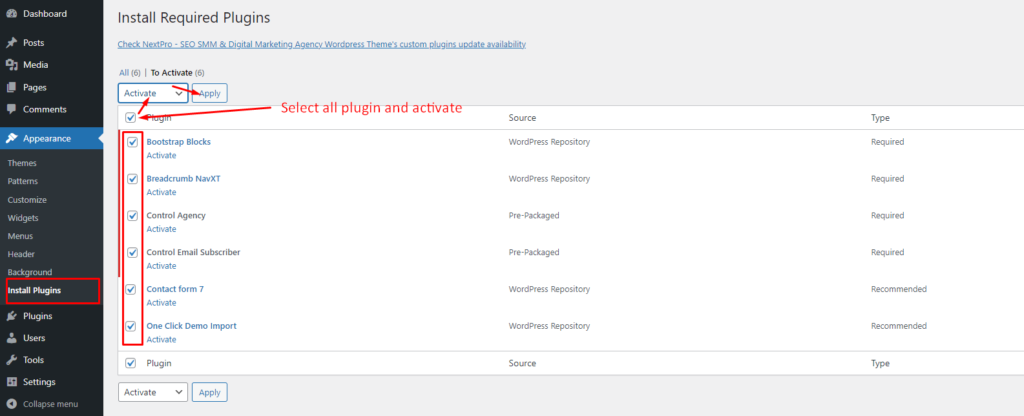Image resolution: width=1024 pixels, height=416 pixels.
Task: Open the Contact form 7 plugin link
Action: point(175,289)
